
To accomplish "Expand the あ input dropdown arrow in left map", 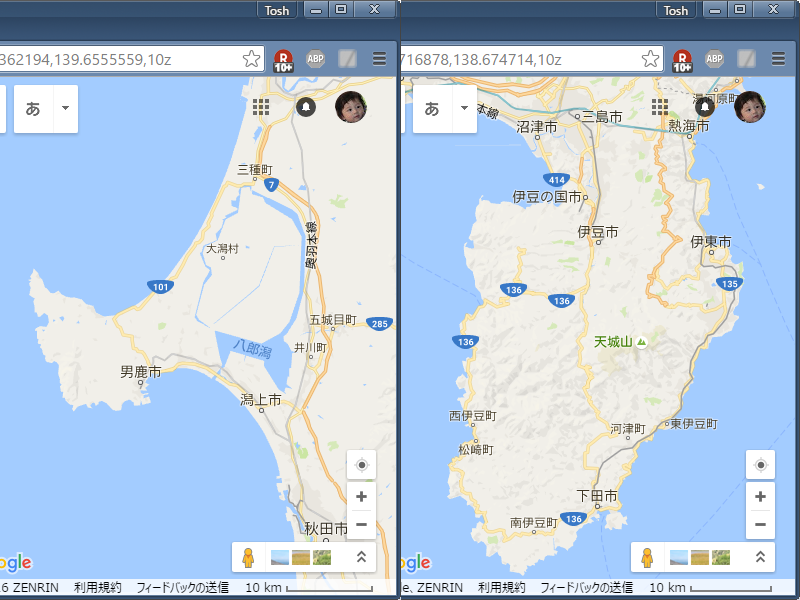I will [65, 108].
